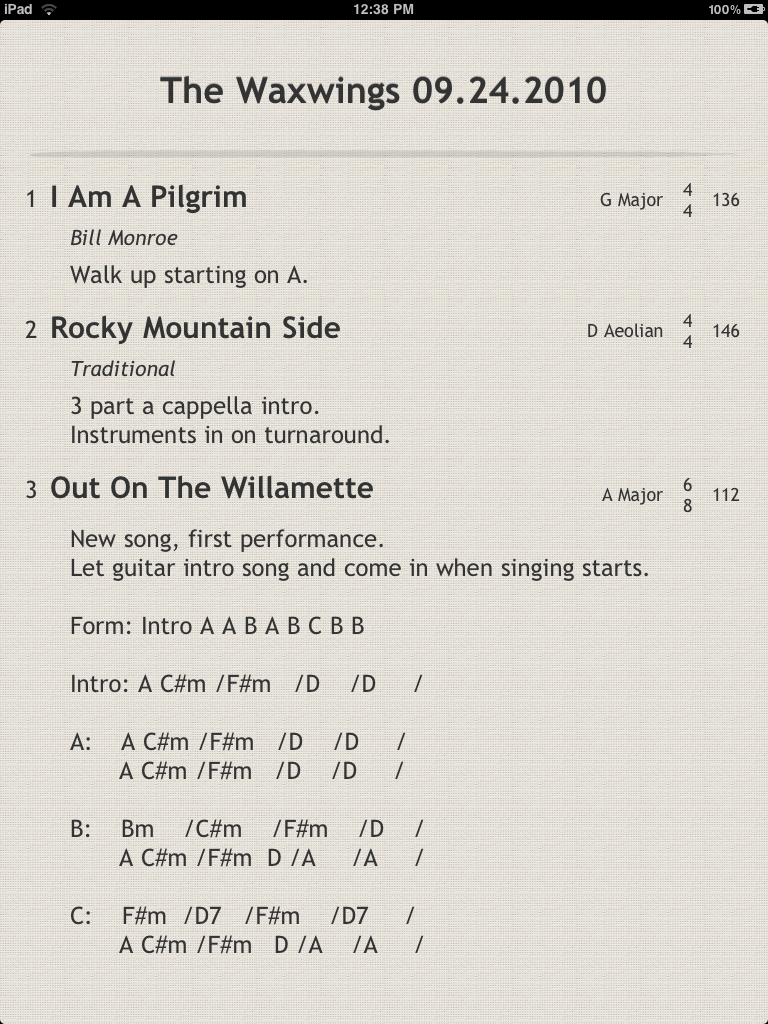Tap the note Walk up starting on A.
Screen dimensions: 768x1024
[189, 275]
